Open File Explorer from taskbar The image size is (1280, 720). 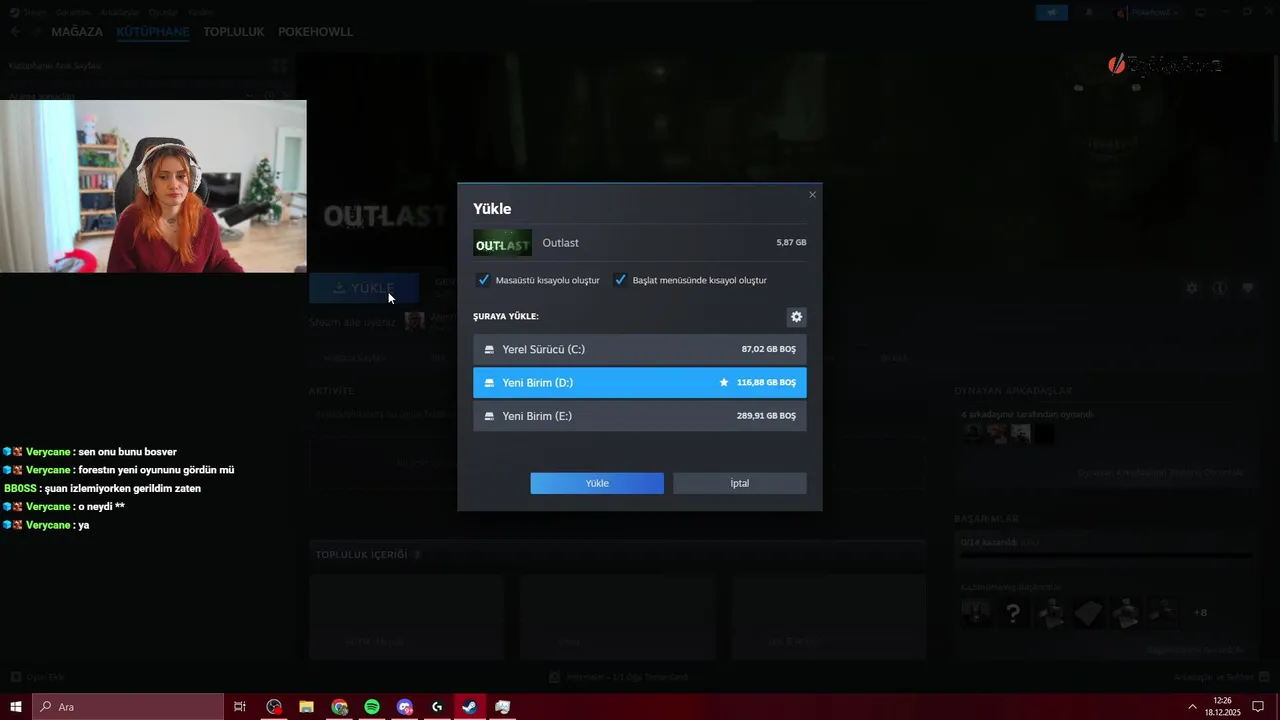pyautogui.click(x=307, y=707)
